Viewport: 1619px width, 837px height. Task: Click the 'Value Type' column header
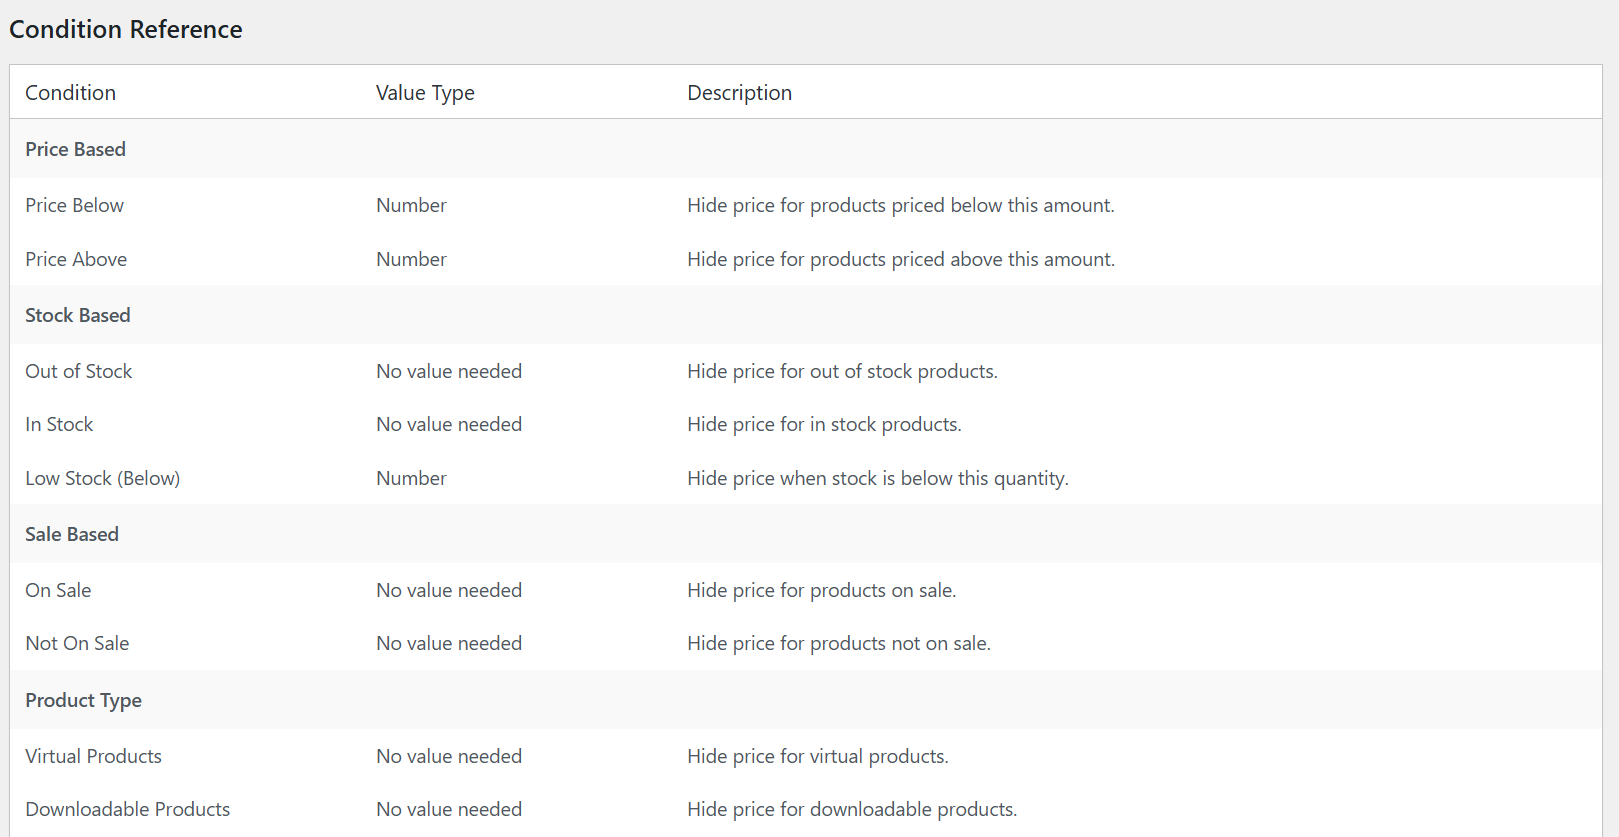[425, 93]
